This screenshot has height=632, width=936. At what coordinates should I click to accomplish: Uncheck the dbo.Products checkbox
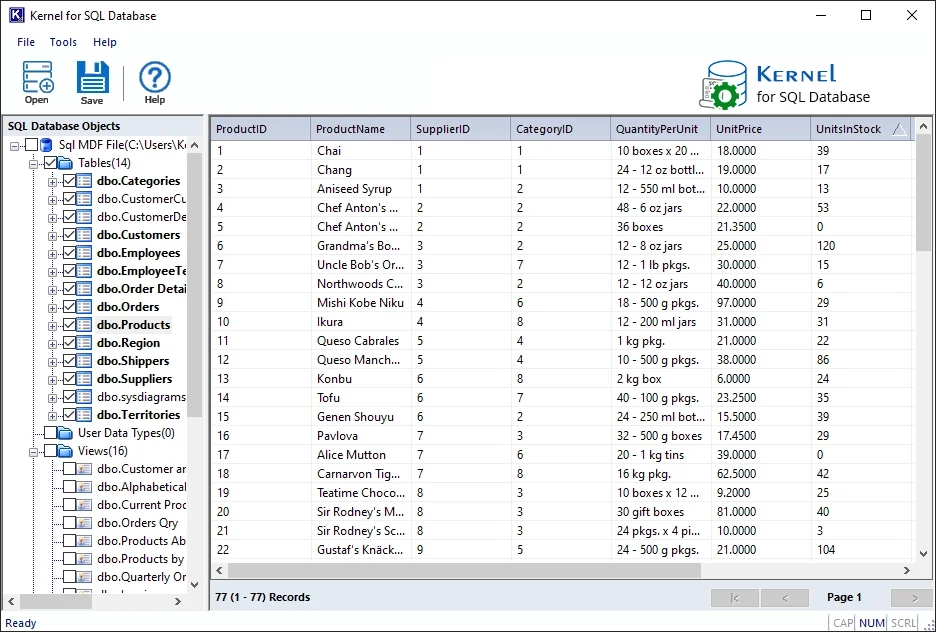69,325
